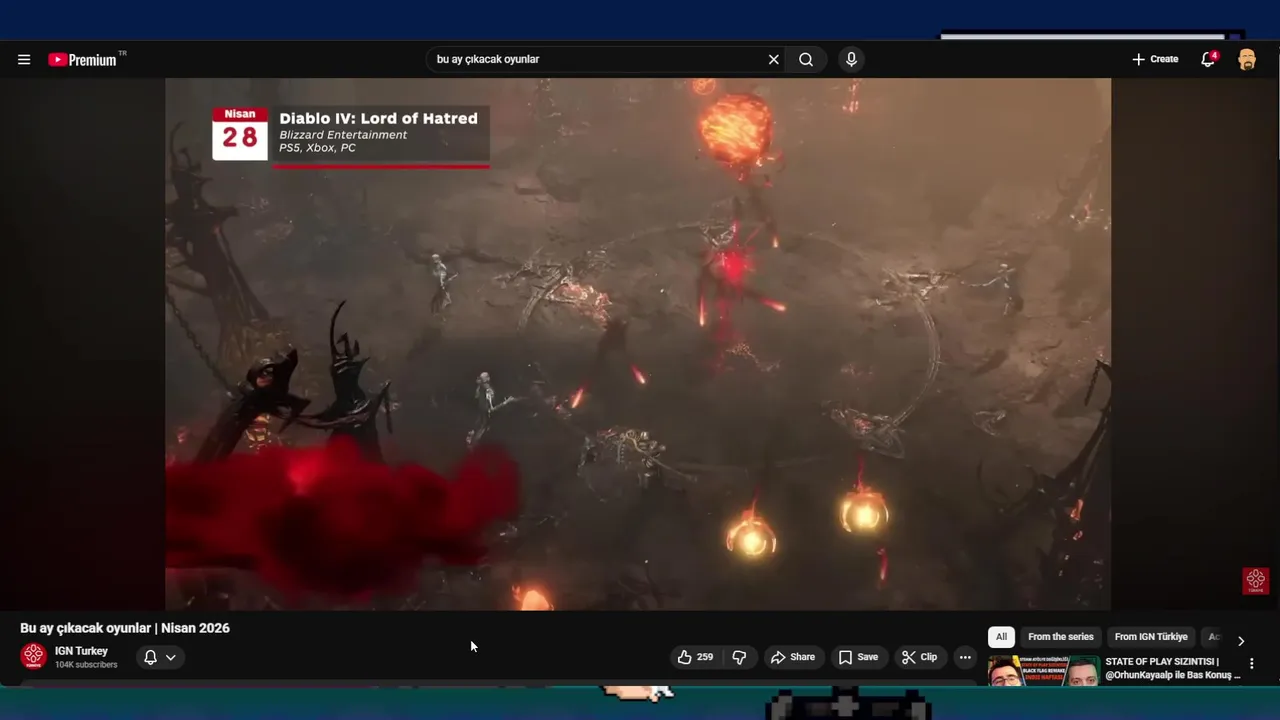This screenshot has width=1280, height=720.
Task: Show next filter chips with arrow
Action: [x=1241, y=641]
